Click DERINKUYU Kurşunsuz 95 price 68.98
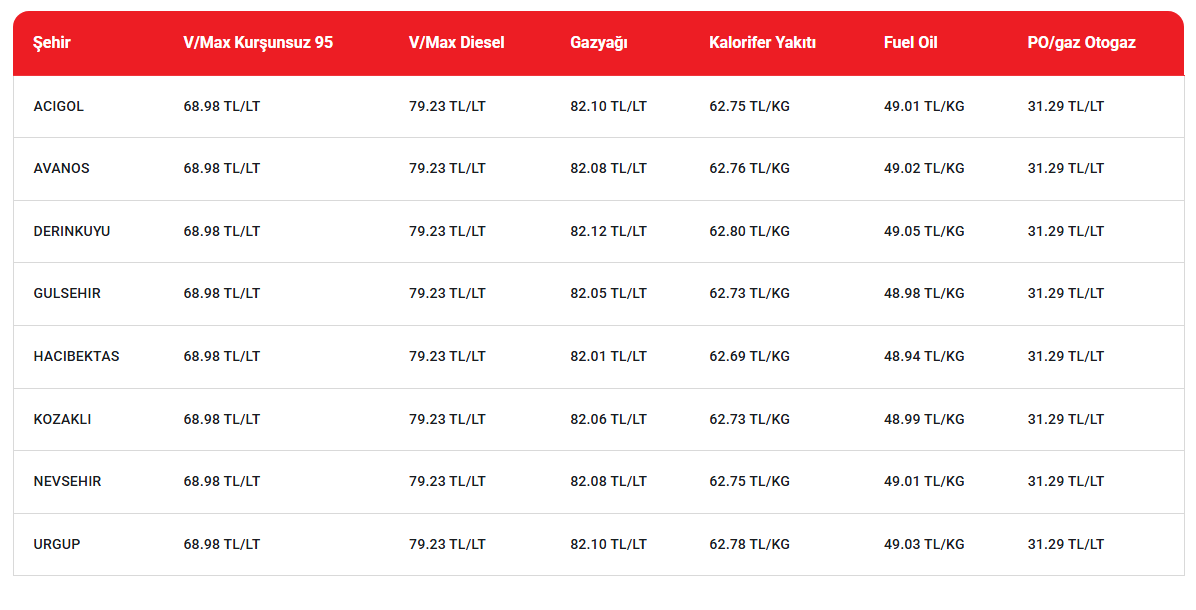The height and width of the screenshot is (610, 1196). [x=221, y=231]
